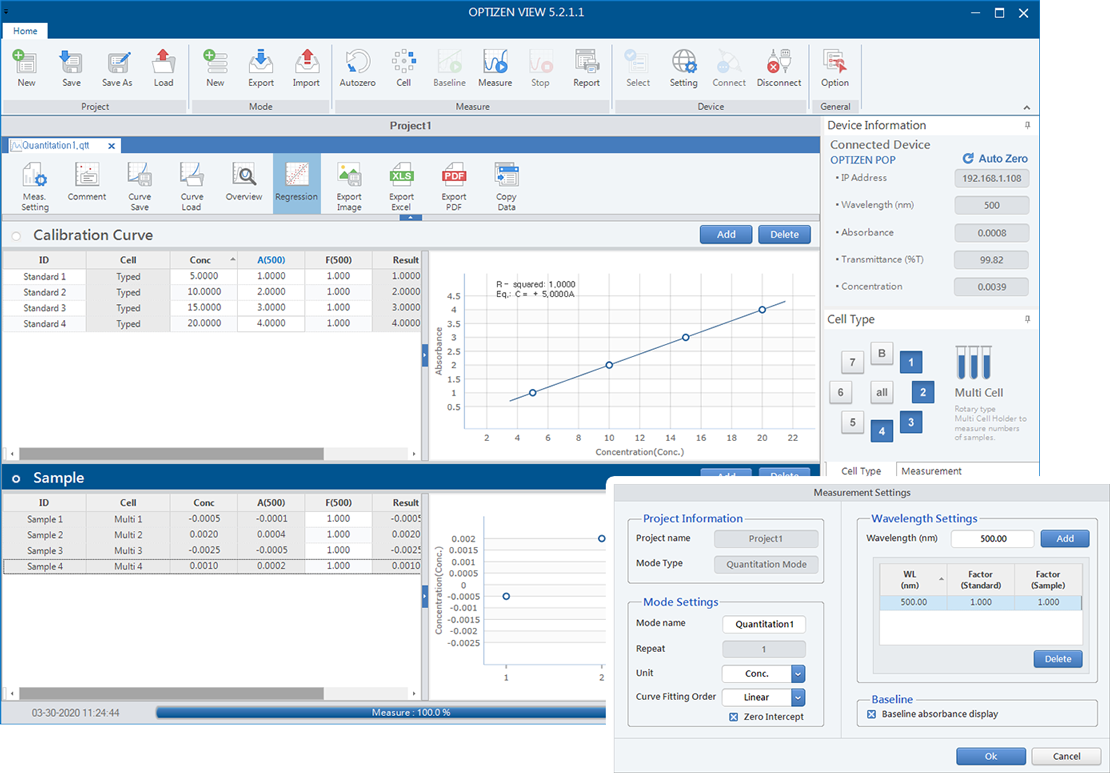Focus the Mode name input field
The width and height of the screenshot is (1110, 773).
(764, 624)
